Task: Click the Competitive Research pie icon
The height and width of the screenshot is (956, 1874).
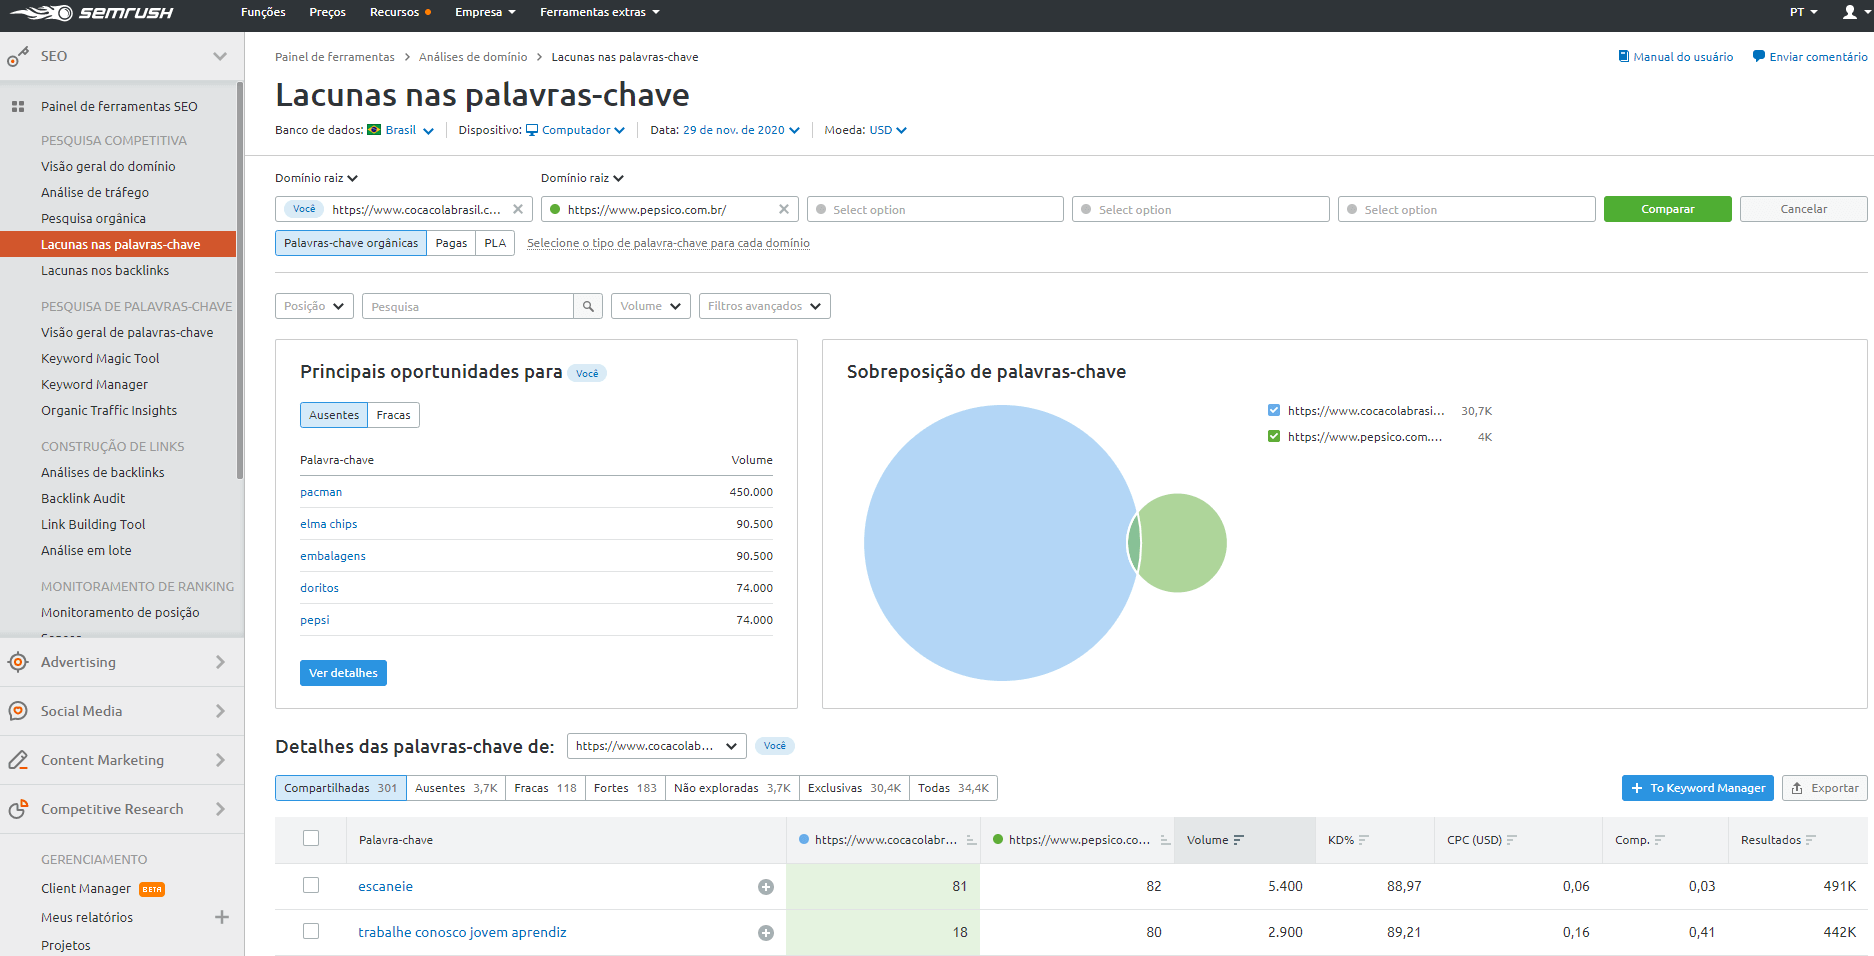Action: tap(18, 809)
